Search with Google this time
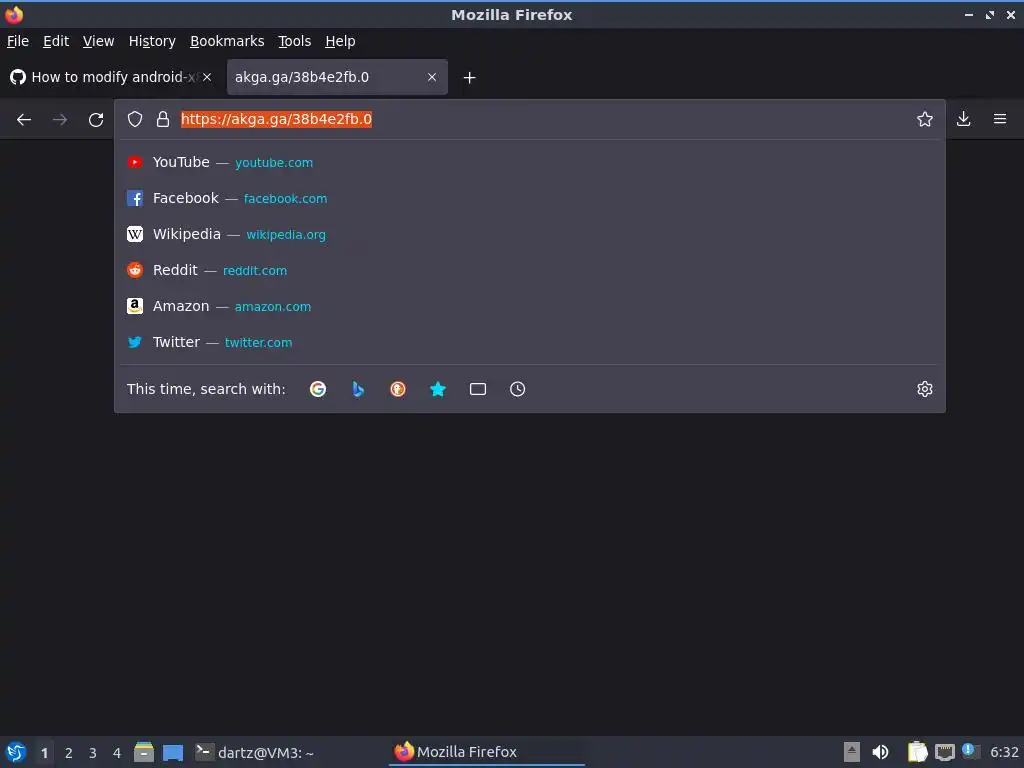1024x768 pixels. click(x=318, y=389)
